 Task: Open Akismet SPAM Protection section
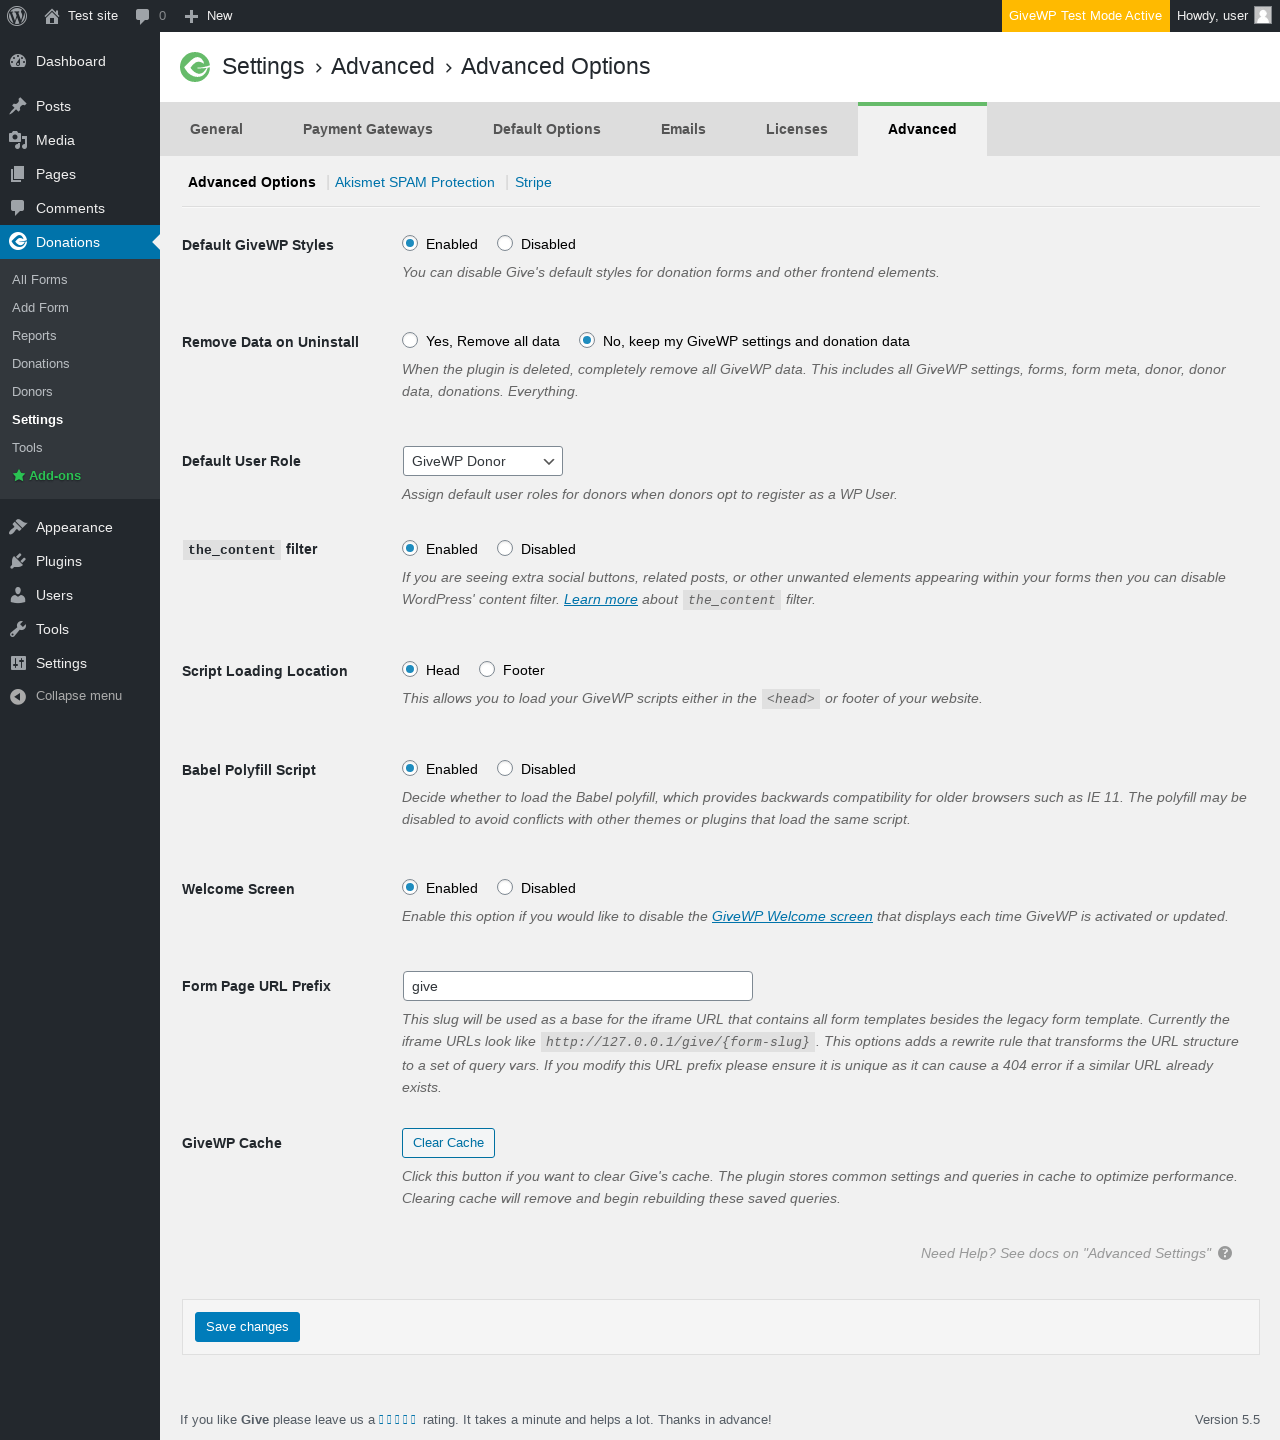click(415, 182)
